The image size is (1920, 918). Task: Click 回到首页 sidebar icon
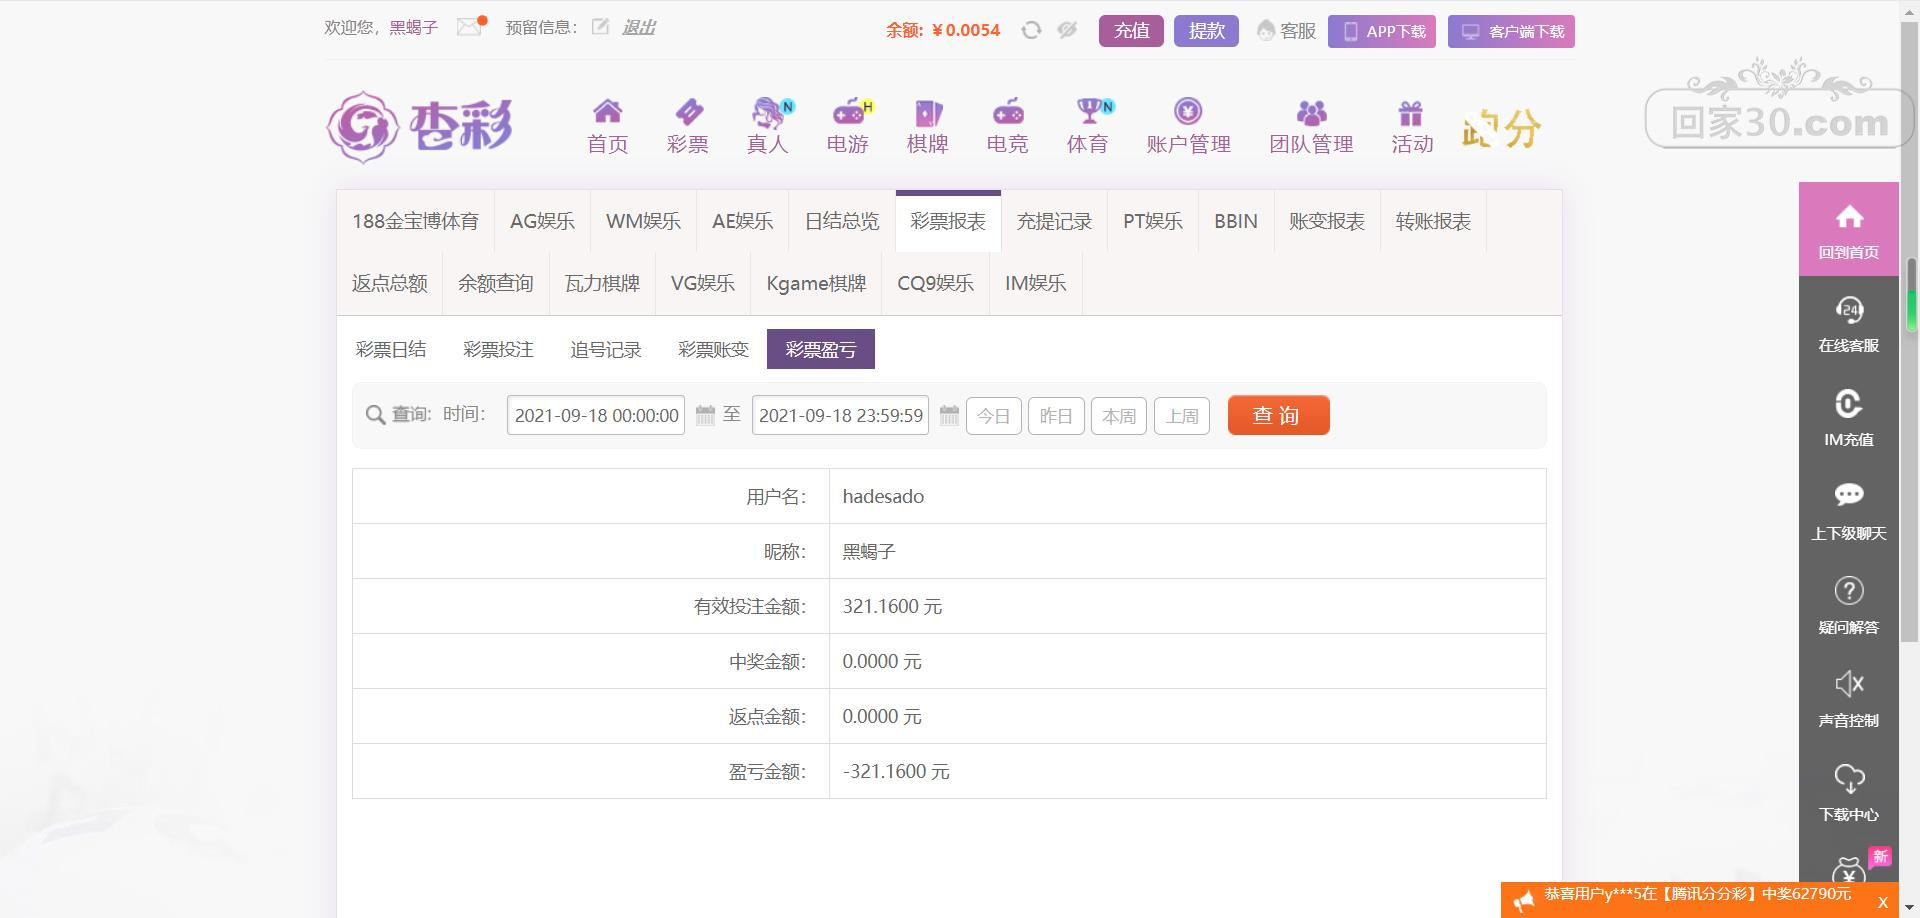coord(1848,230)
